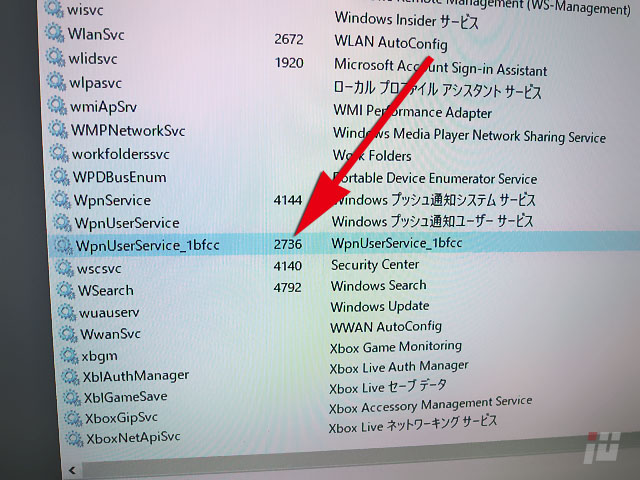640x480 pixels.
Task: Click the gear icon beside wmiApSrv
Action: 57,105
